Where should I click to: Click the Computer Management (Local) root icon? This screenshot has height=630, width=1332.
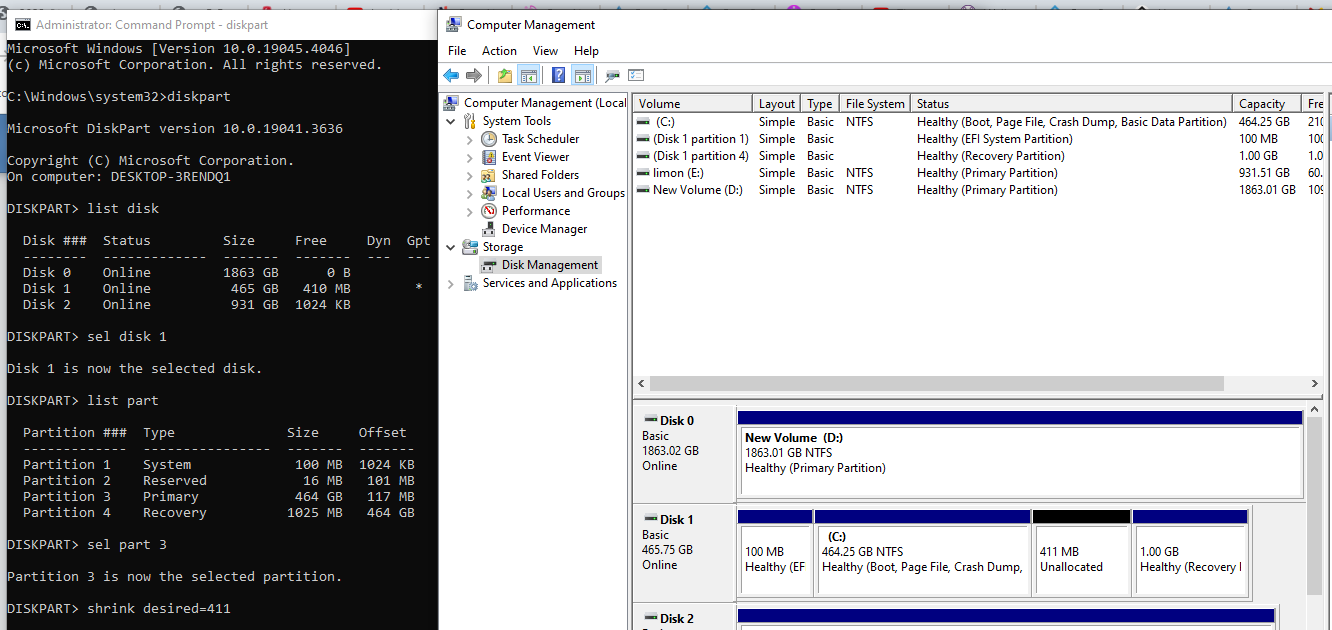tap(452, 103)
